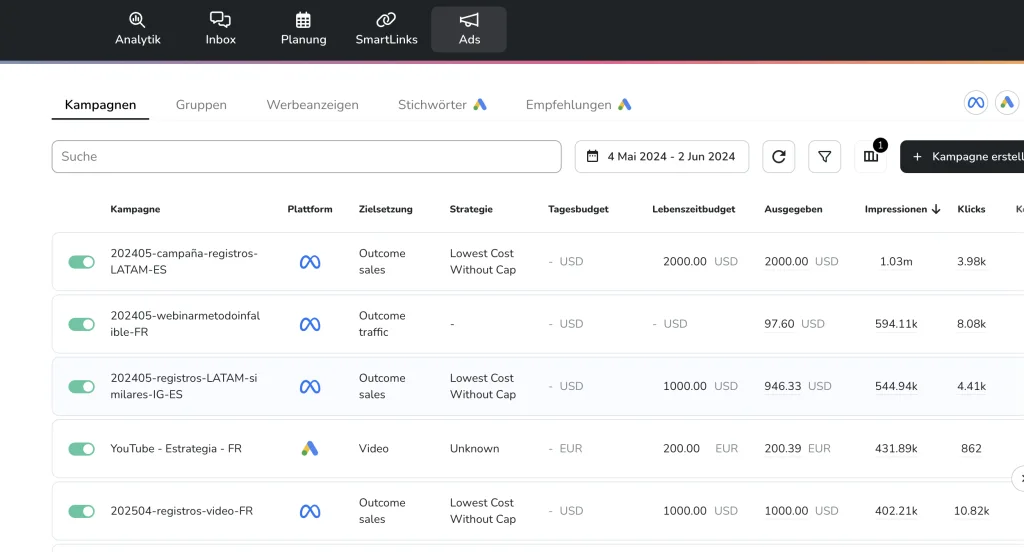Click the Google Ads platform filter icon
The image size is (1024, 552).
[x=1006, y=103]
